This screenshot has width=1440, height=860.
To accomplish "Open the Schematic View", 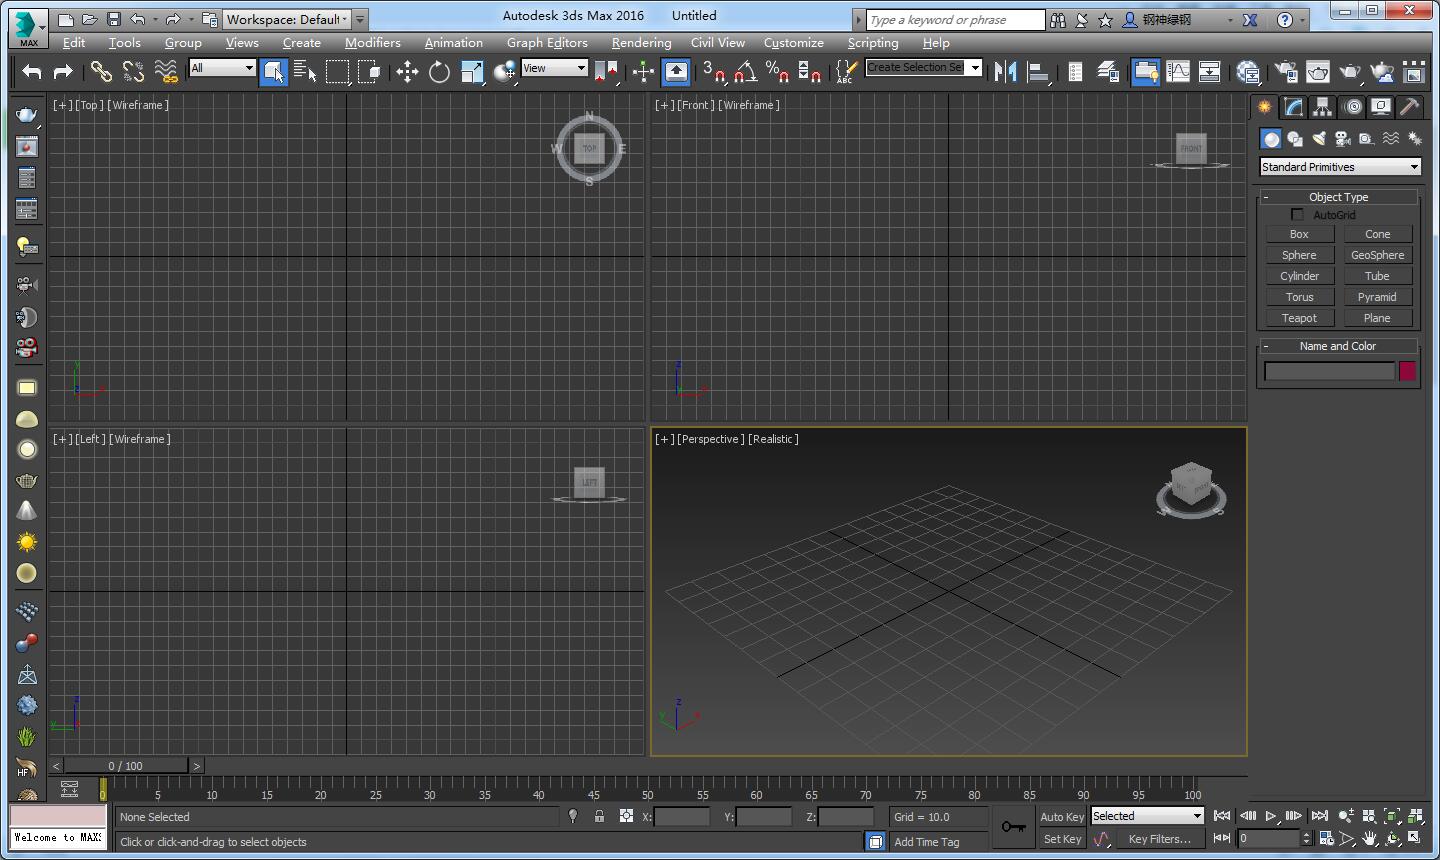I will pos(1209,71).
